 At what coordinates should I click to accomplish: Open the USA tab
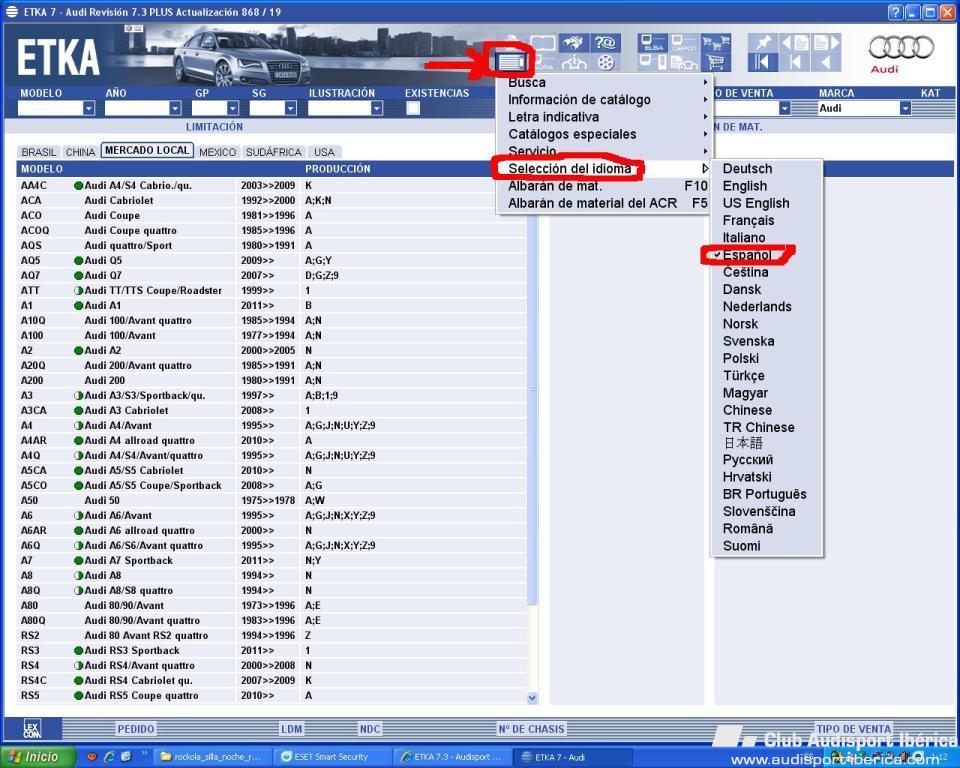click(324, 152)
